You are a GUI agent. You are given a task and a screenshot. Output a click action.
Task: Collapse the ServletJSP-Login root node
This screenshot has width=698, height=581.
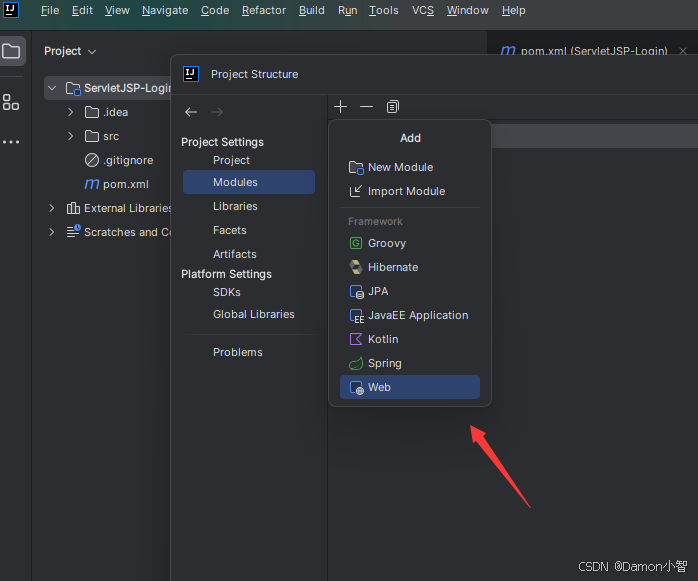(x=52, y=88)
